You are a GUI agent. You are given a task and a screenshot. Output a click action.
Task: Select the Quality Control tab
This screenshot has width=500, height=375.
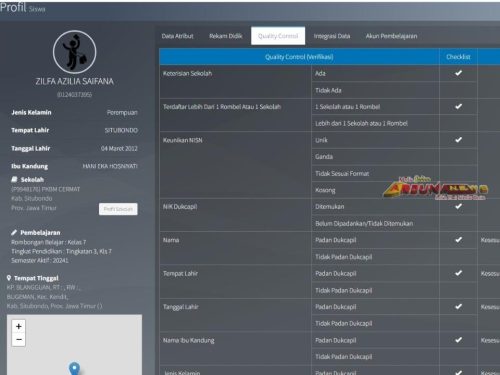(278, 36)
